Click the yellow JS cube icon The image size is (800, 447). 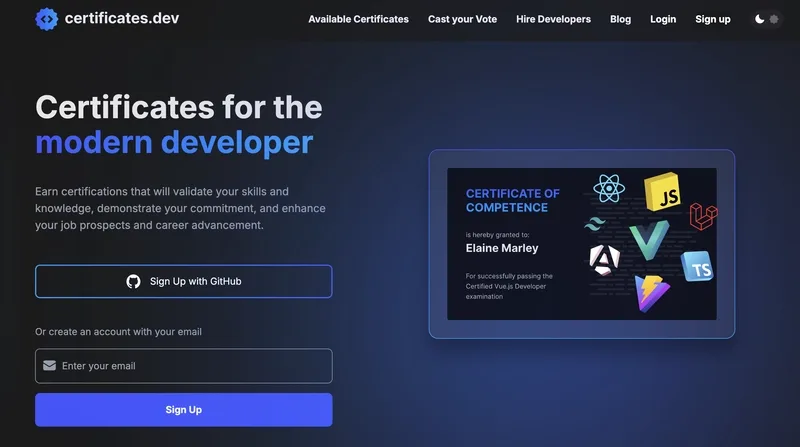pos(662,192)
